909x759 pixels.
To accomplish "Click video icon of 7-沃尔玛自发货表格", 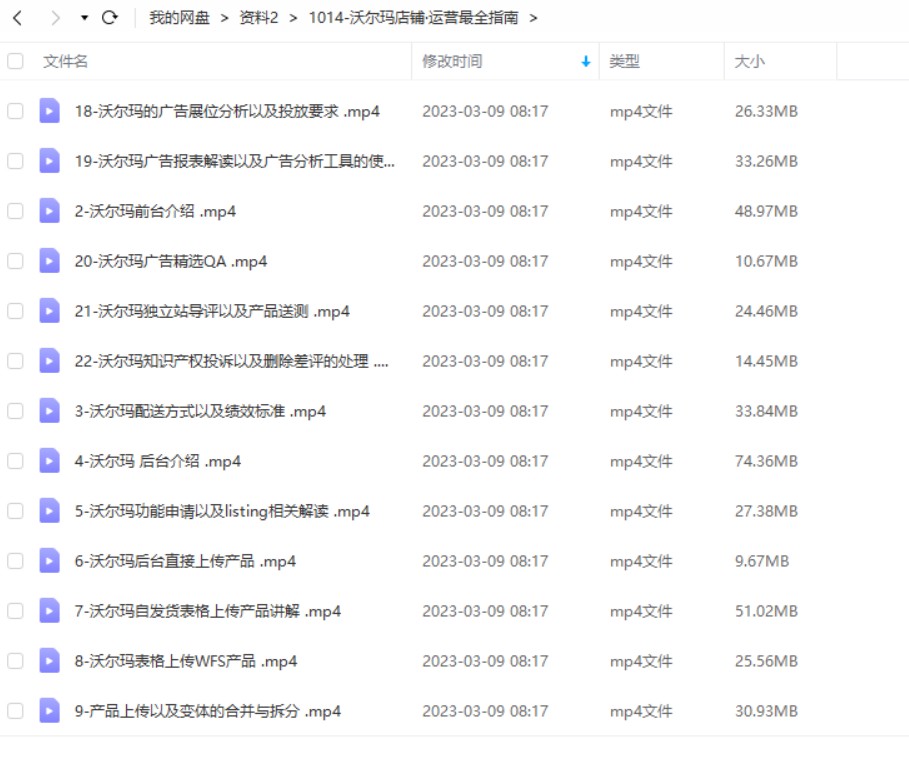I will 49,611.
